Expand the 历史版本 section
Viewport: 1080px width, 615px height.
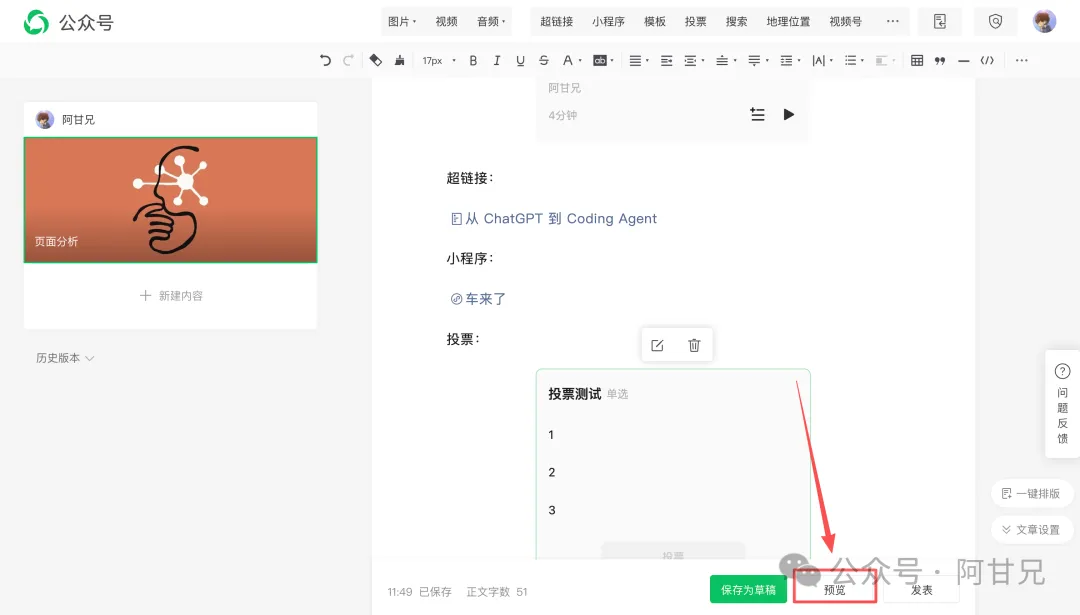click(65, 358)
